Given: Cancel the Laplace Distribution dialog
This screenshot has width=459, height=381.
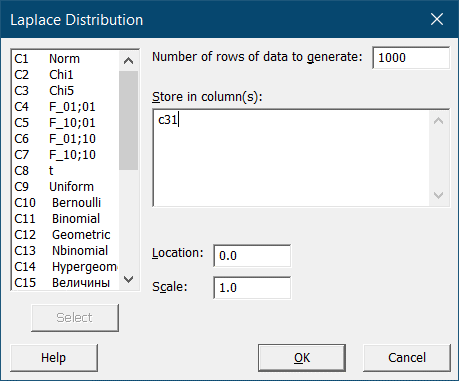Looking at the screenshot, I should click(407, 358).
